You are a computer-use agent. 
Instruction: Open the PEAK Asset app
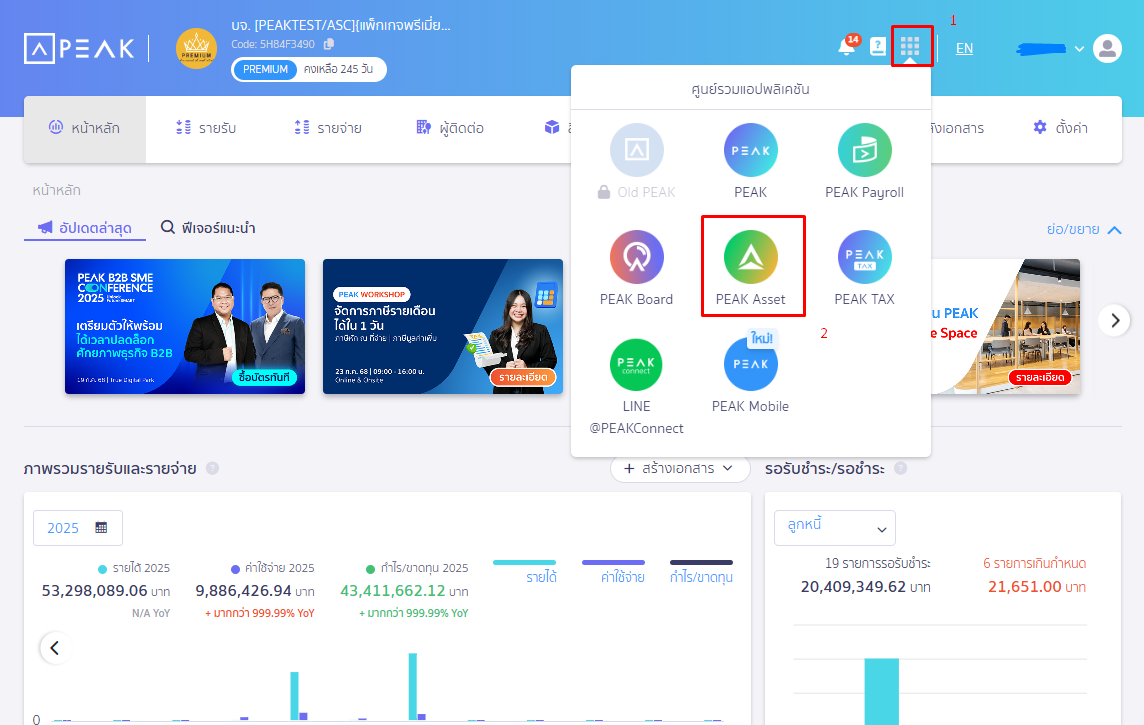tap(751, 258)
